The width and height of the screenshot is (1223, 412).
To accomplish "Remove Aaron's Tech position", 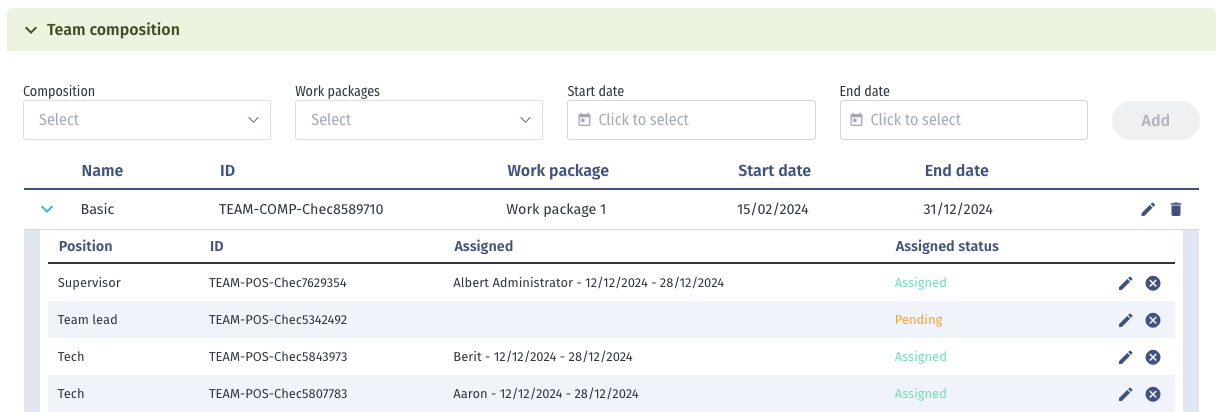I will click(x=1152, y=394).
